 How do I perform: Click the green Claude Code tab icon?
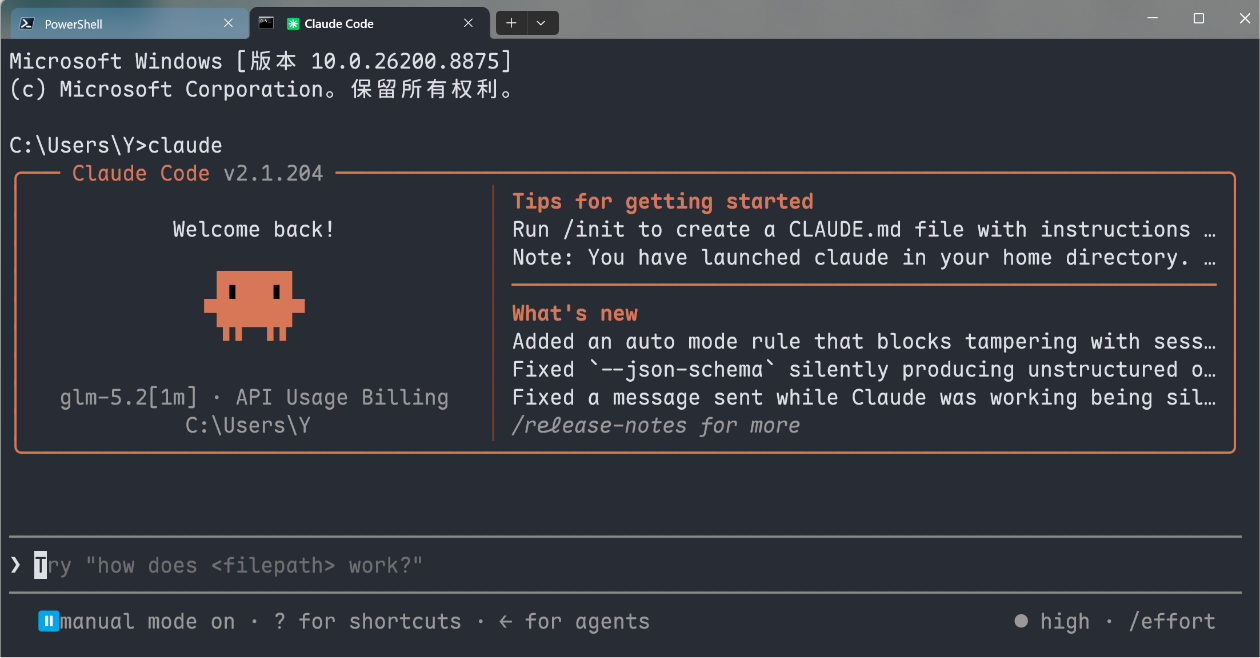point(293,23)
